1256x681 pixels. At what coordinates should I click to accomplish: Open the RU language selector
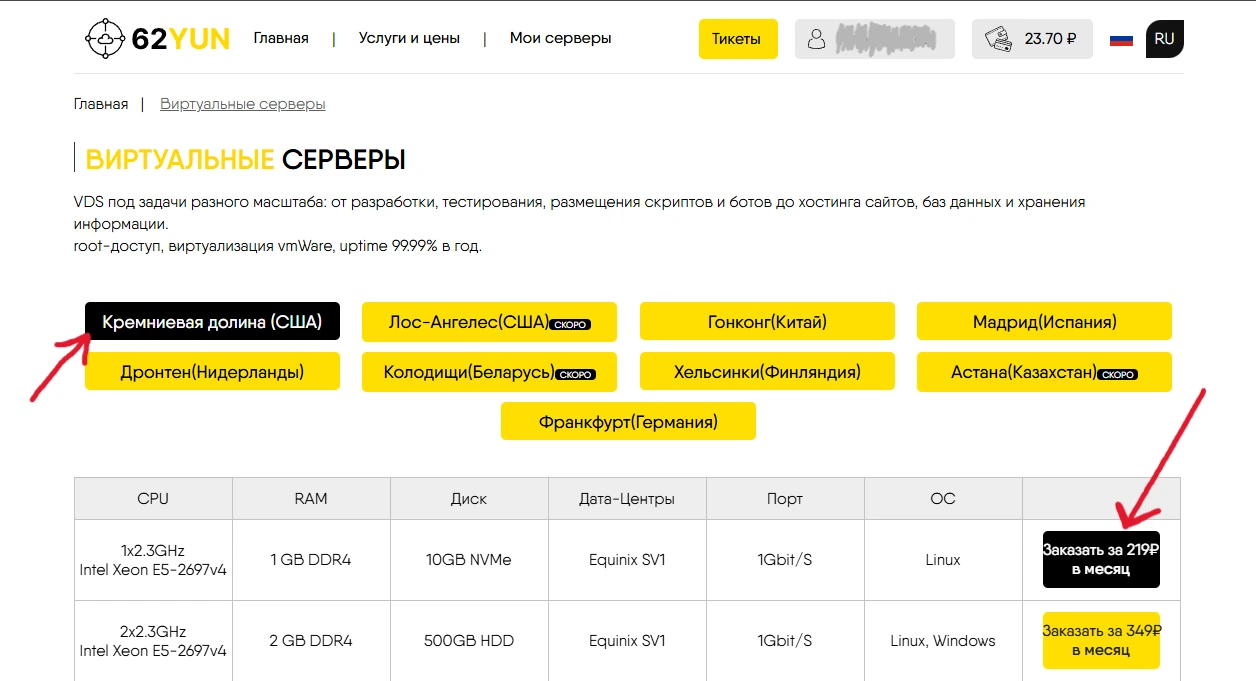[x=1164, y=39]
